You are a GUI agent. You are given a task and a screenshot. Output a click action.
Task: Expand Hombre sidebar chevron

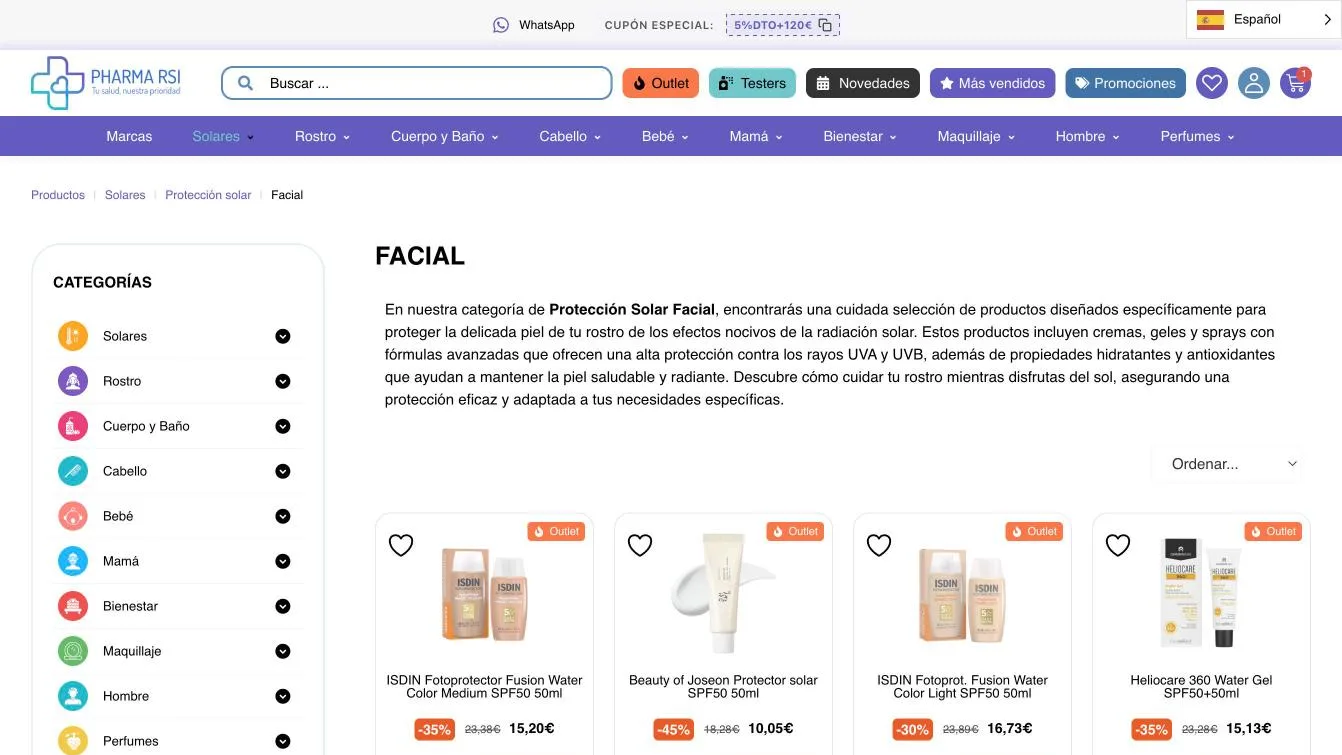click(283, 696)
